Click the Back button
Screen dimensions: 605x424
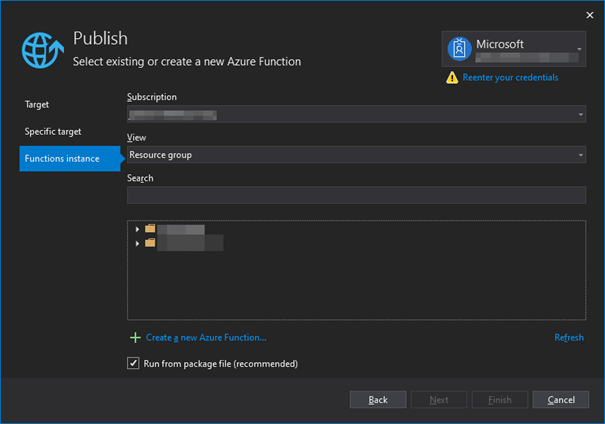tap(378, 400)
